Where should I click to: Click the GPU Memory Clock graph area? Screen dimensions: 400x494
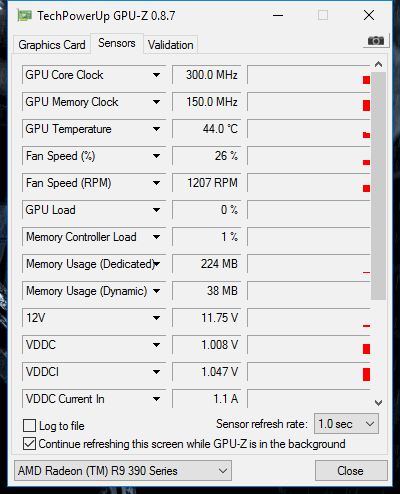click(309, 102)
